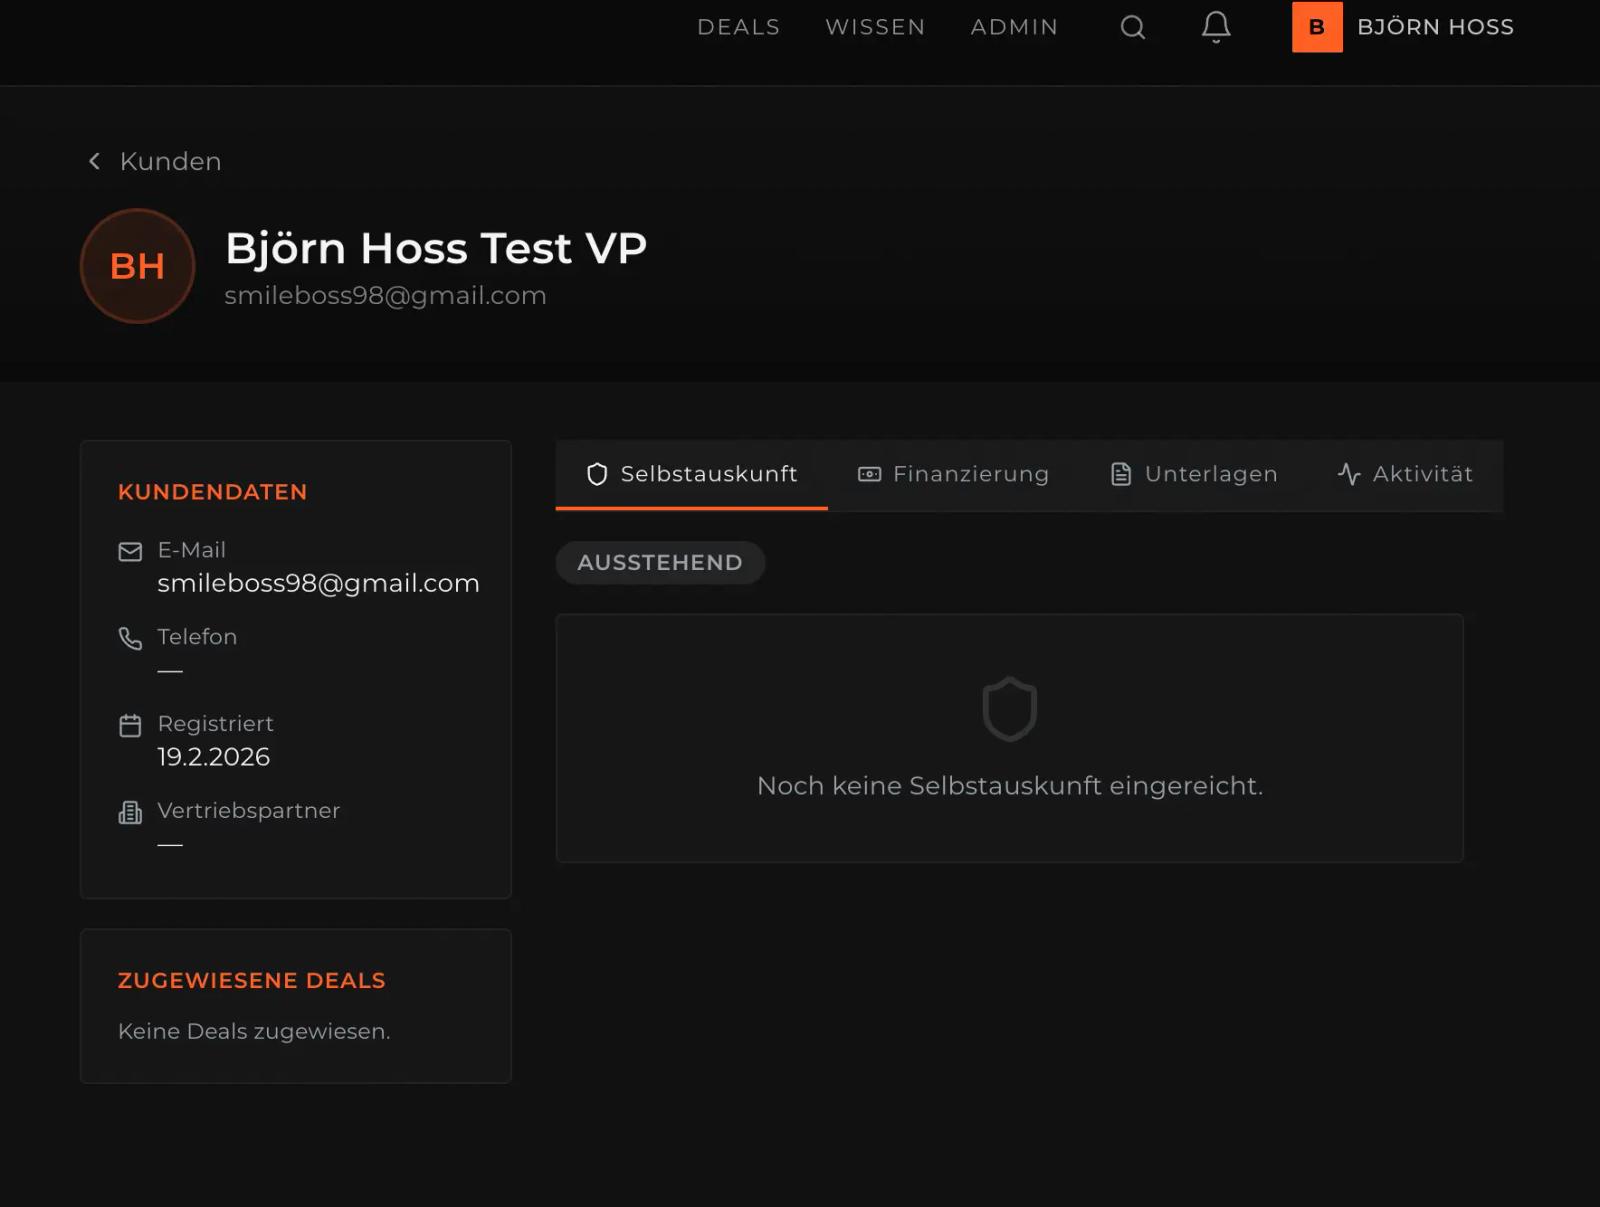Click the email under the customer name
This screenshot has width=1600, height=1207.
[x=385, y=296]
